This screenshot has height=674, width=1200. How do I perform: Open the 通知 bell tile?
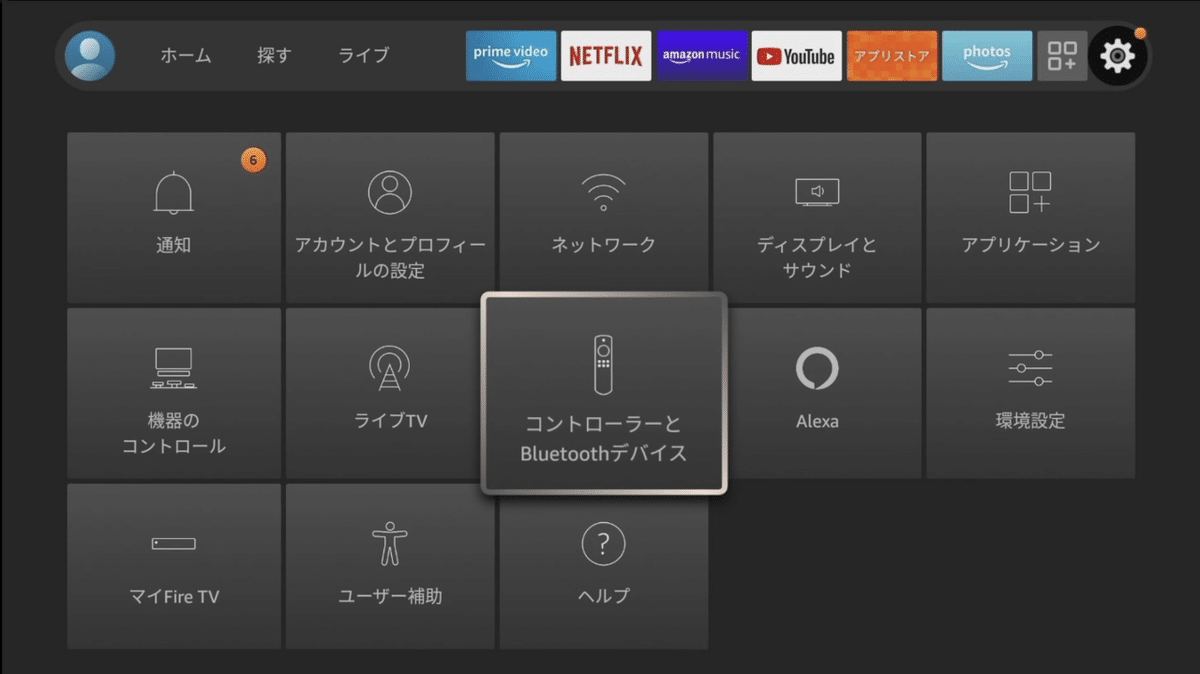pyautogui.click(x=174, y=217)
